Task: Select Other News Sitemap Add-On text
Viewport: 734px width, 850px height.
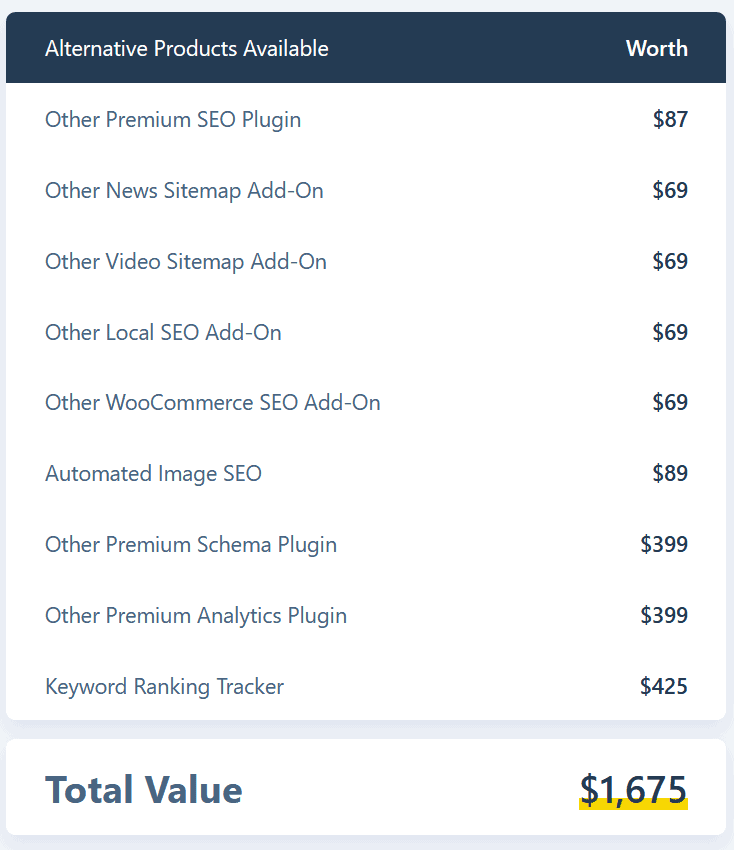Action: click(184, 191)
